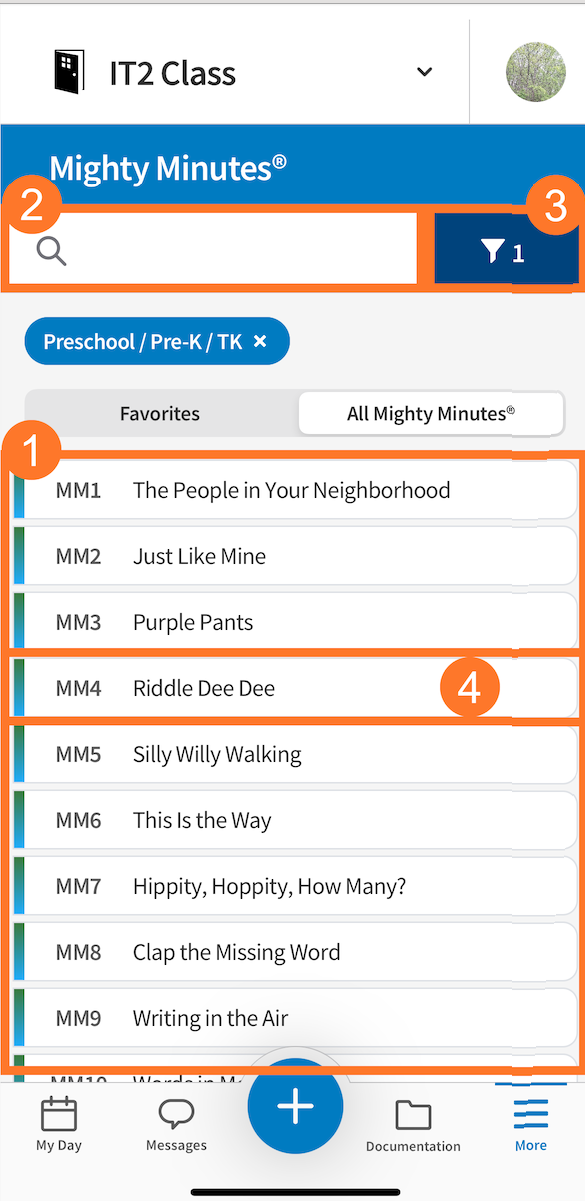This screenshot has width=585, height=1201.
Task: Tap the More menu icon
Action: (x=530, y=1113)
